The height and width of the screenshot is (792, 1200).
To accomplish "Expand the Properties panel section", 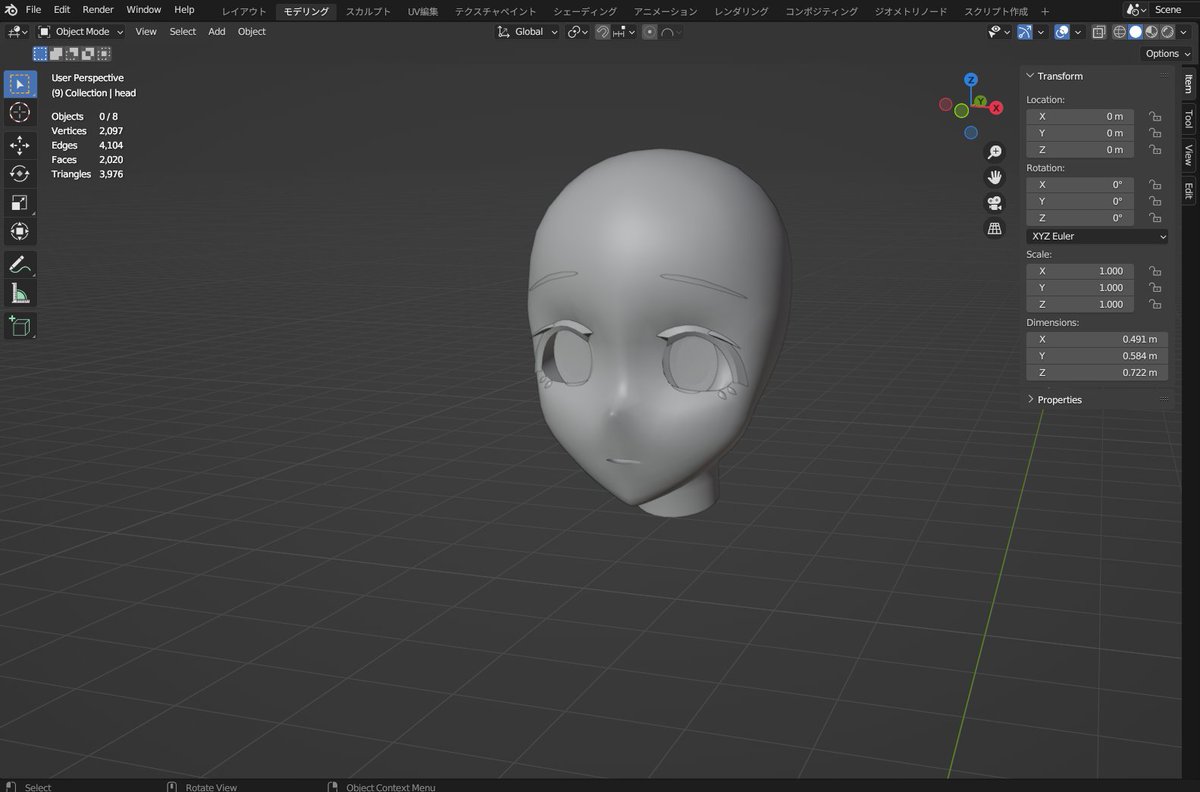I will 1059,399.
